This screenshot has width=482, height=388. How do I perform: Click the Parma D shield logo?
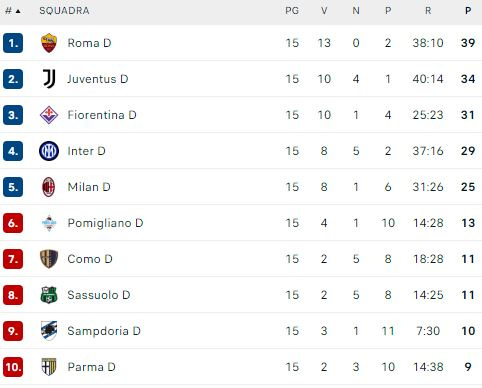point(49,367)
